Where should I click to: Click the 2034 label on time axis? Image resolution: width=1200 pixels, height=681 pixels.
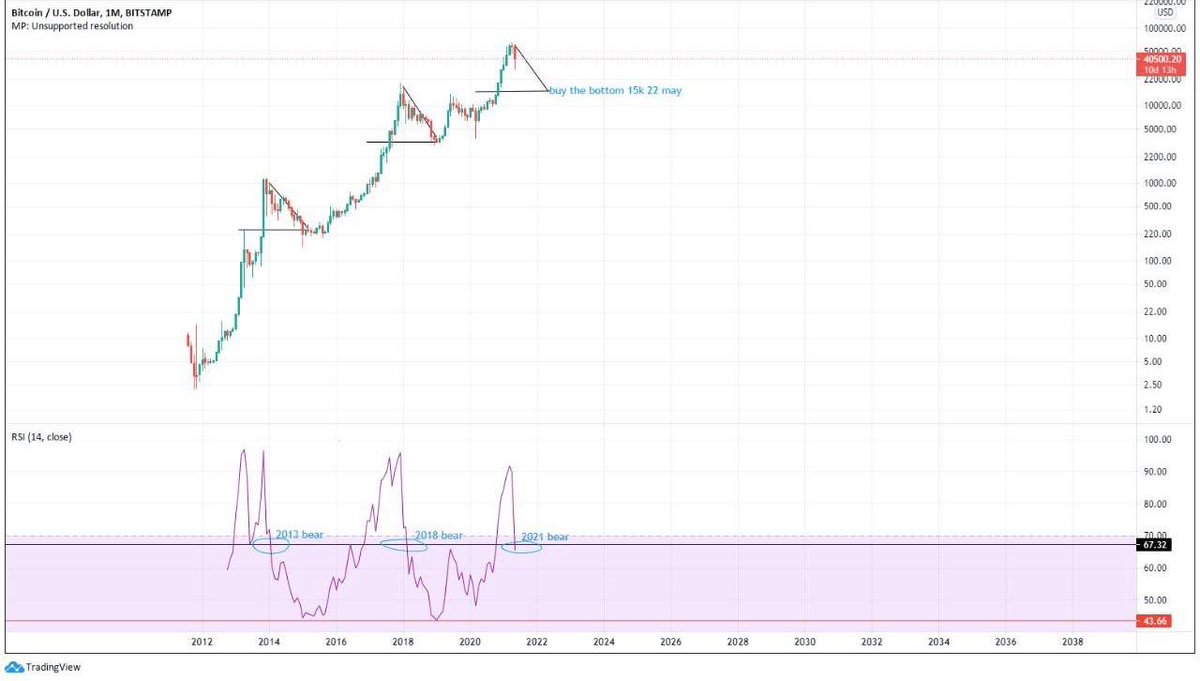tap(939, 642)
